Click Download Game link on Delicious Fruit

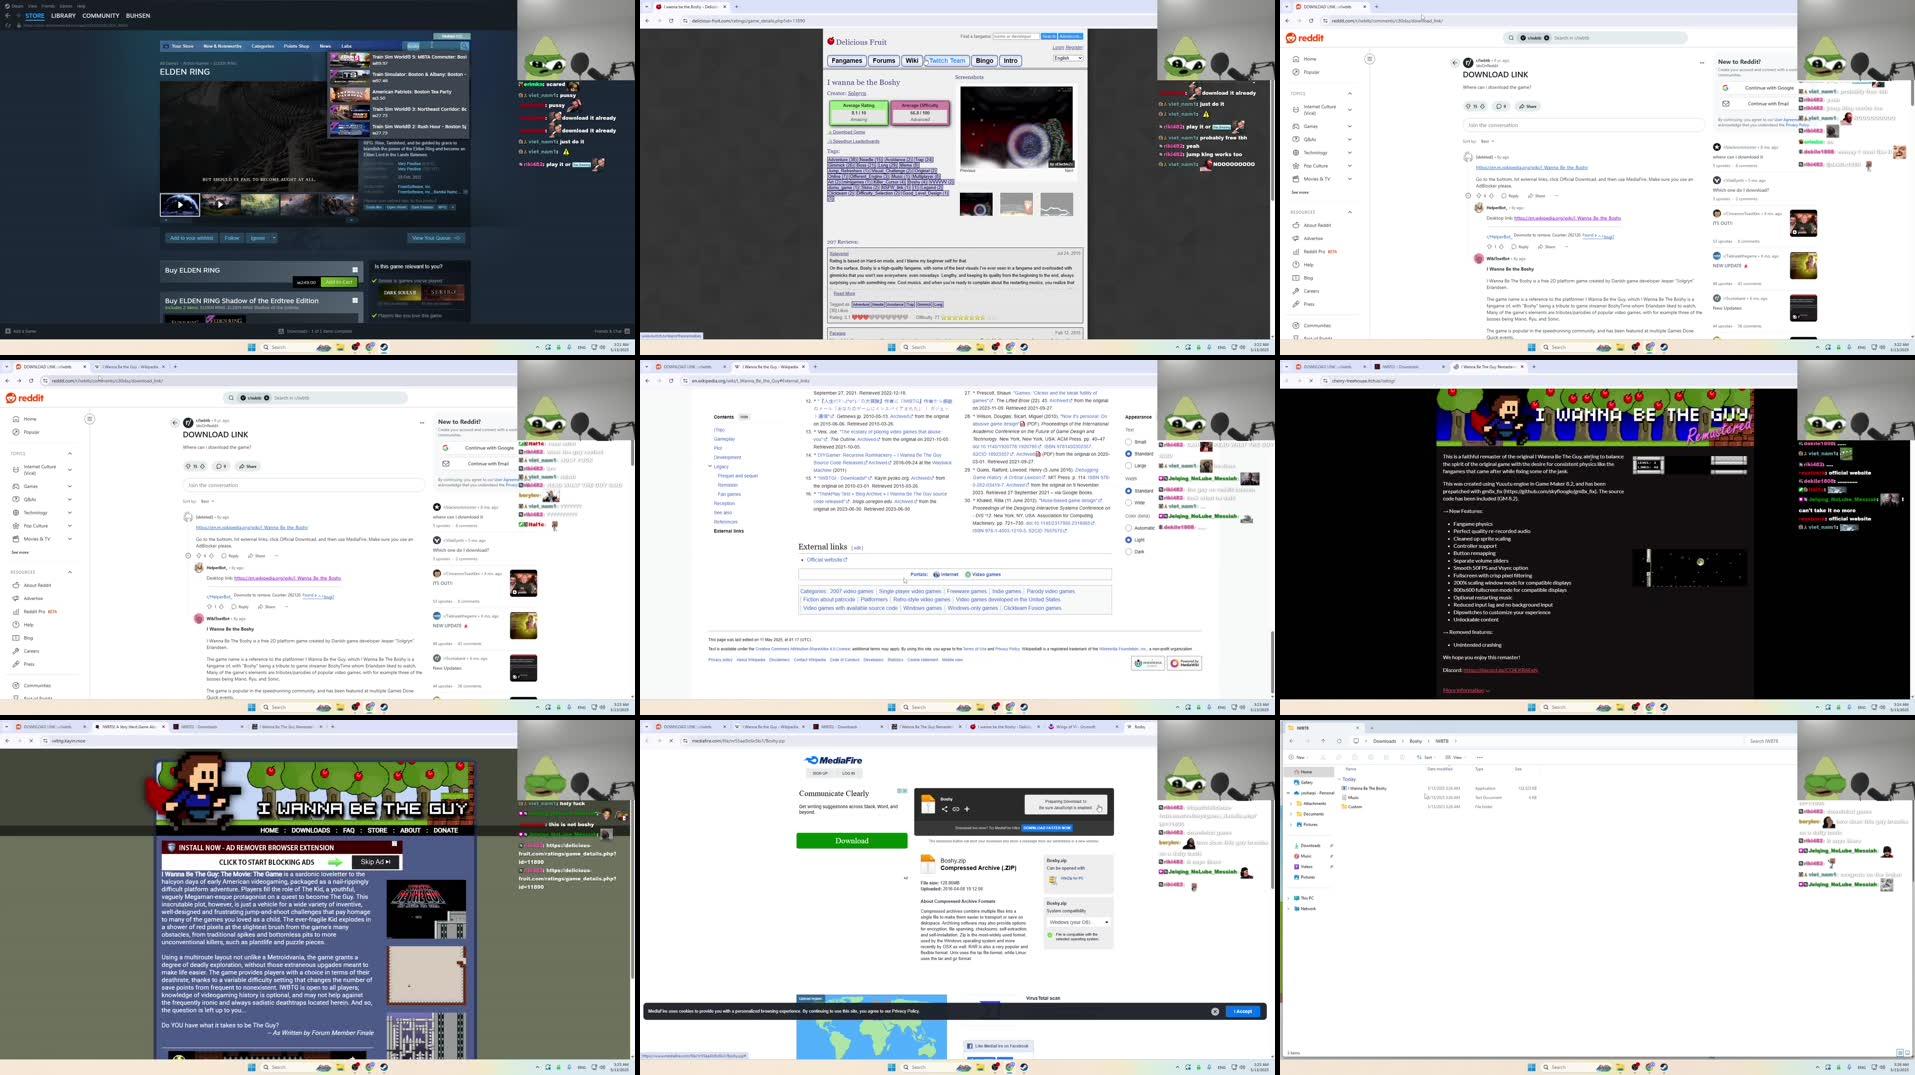click(848, 132)
